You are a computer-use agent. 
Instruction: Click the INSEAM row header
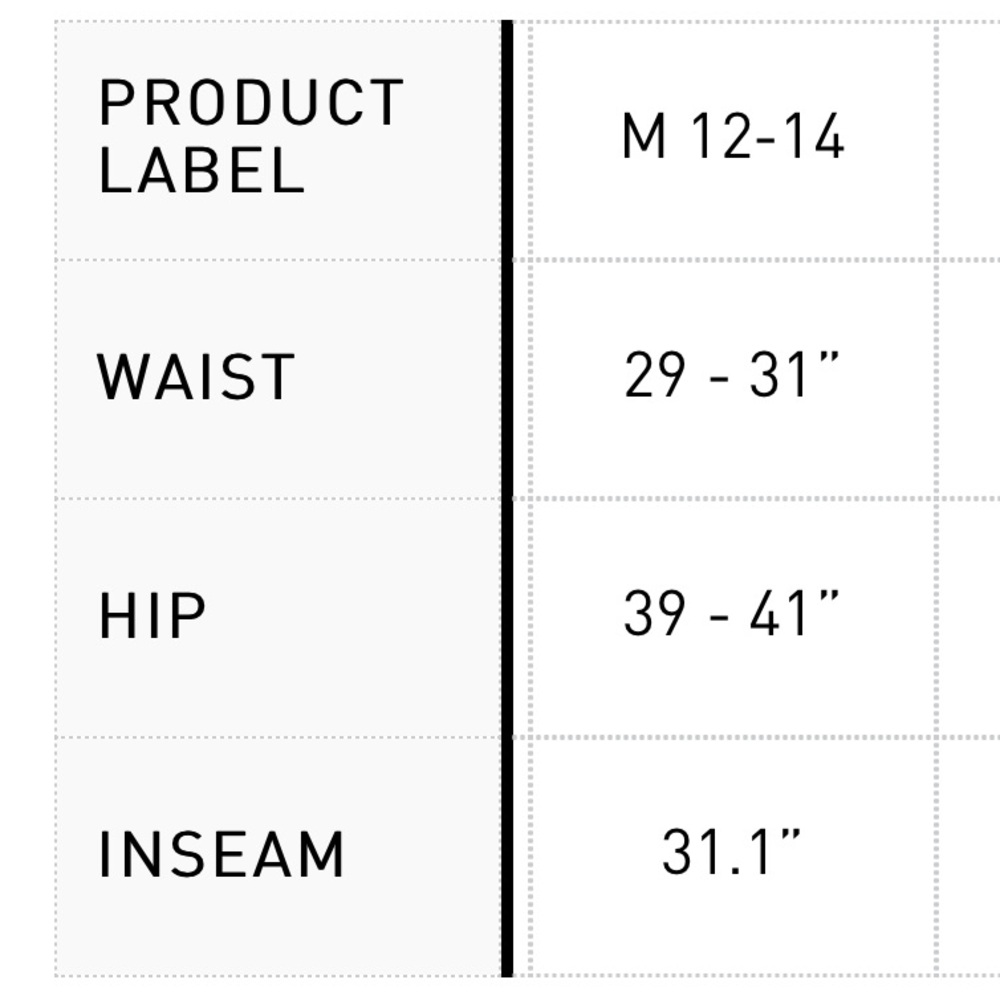(x=278, y=856)
